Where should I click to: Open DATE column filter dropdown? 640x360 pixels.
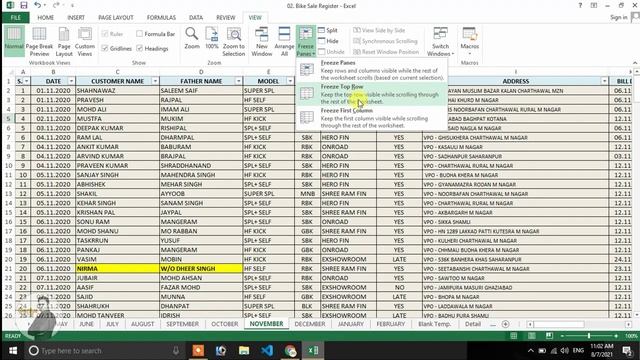(x=71, y=81)
